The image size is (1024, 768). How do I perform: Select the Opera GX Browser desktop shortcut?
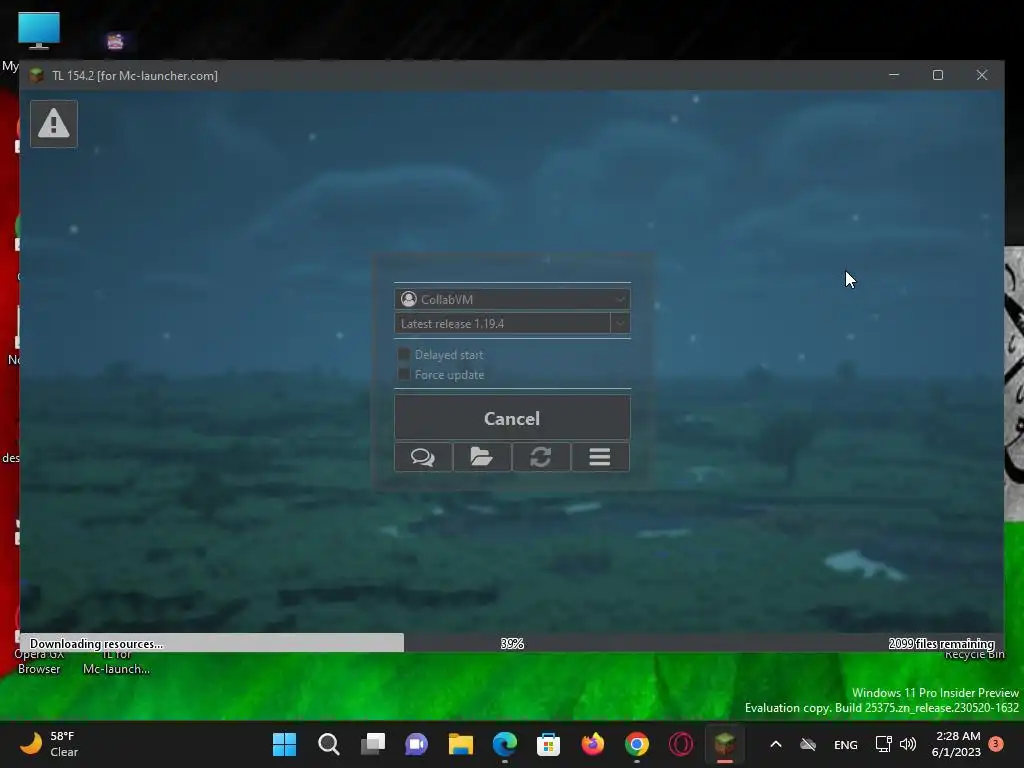(39, 661)
